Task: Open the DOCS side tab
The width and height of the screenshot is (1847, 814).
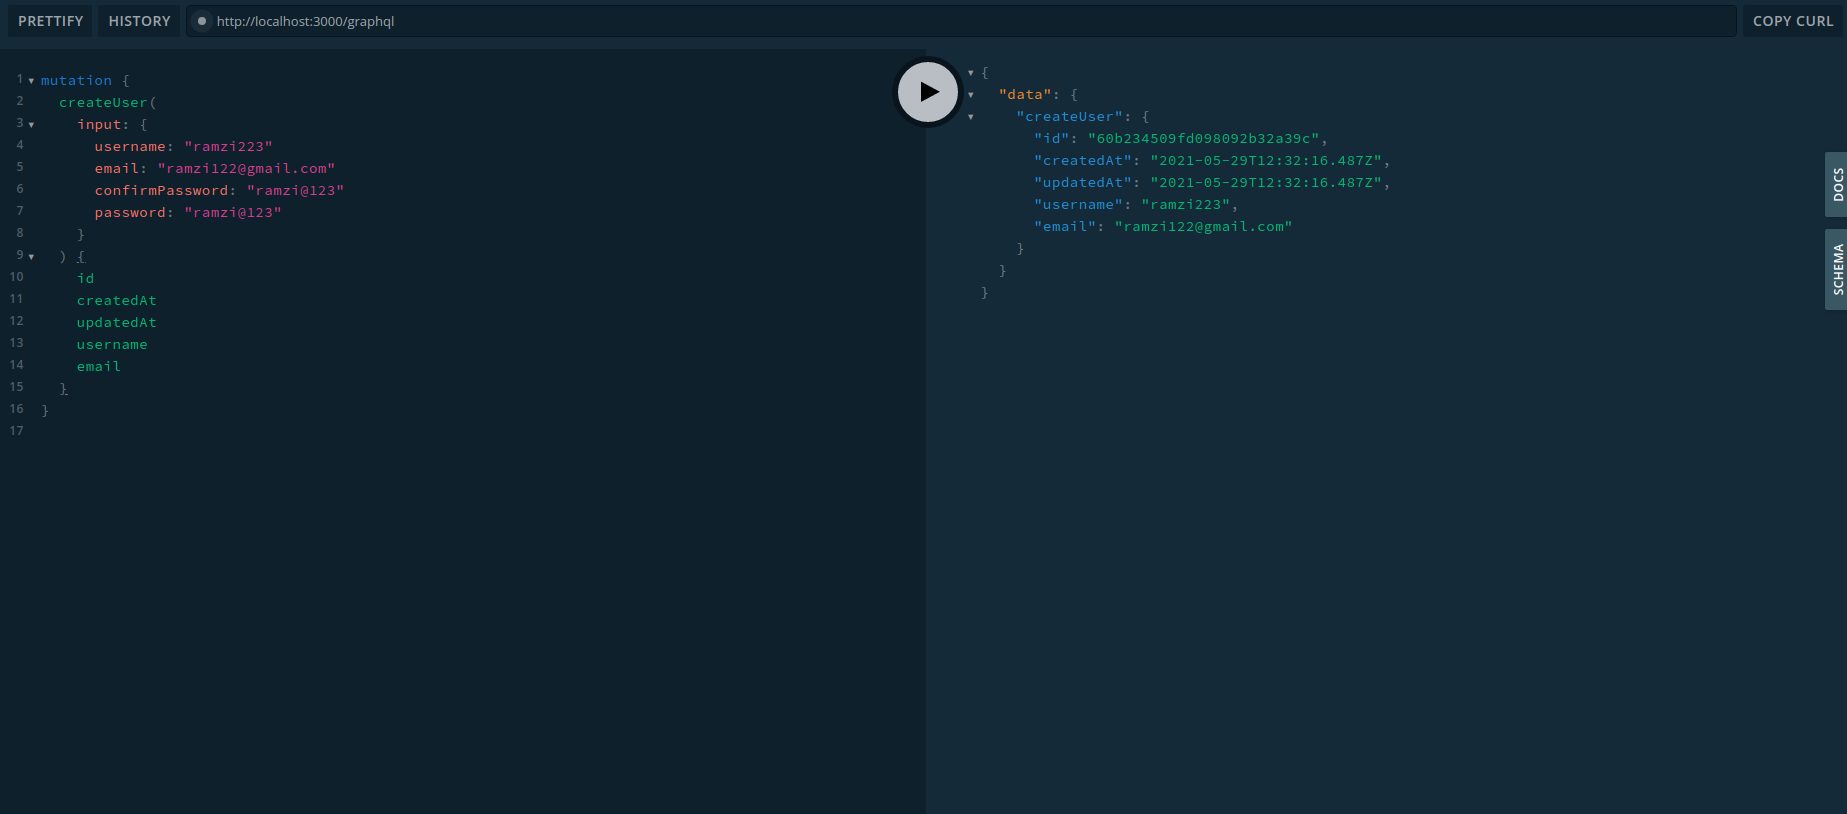Action: click(1836, 185)
